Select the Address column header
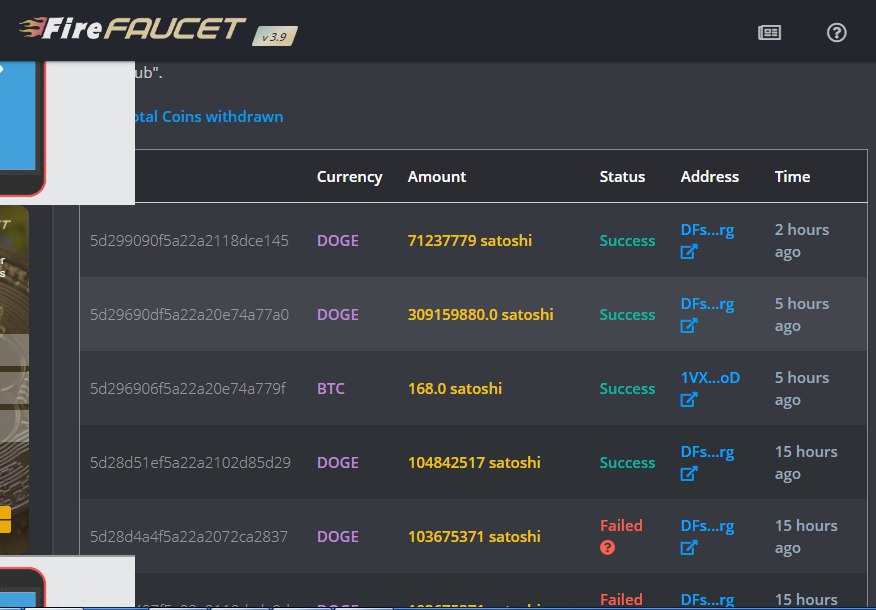This screenshot has width=876, height=610. [x=710, y=177]
